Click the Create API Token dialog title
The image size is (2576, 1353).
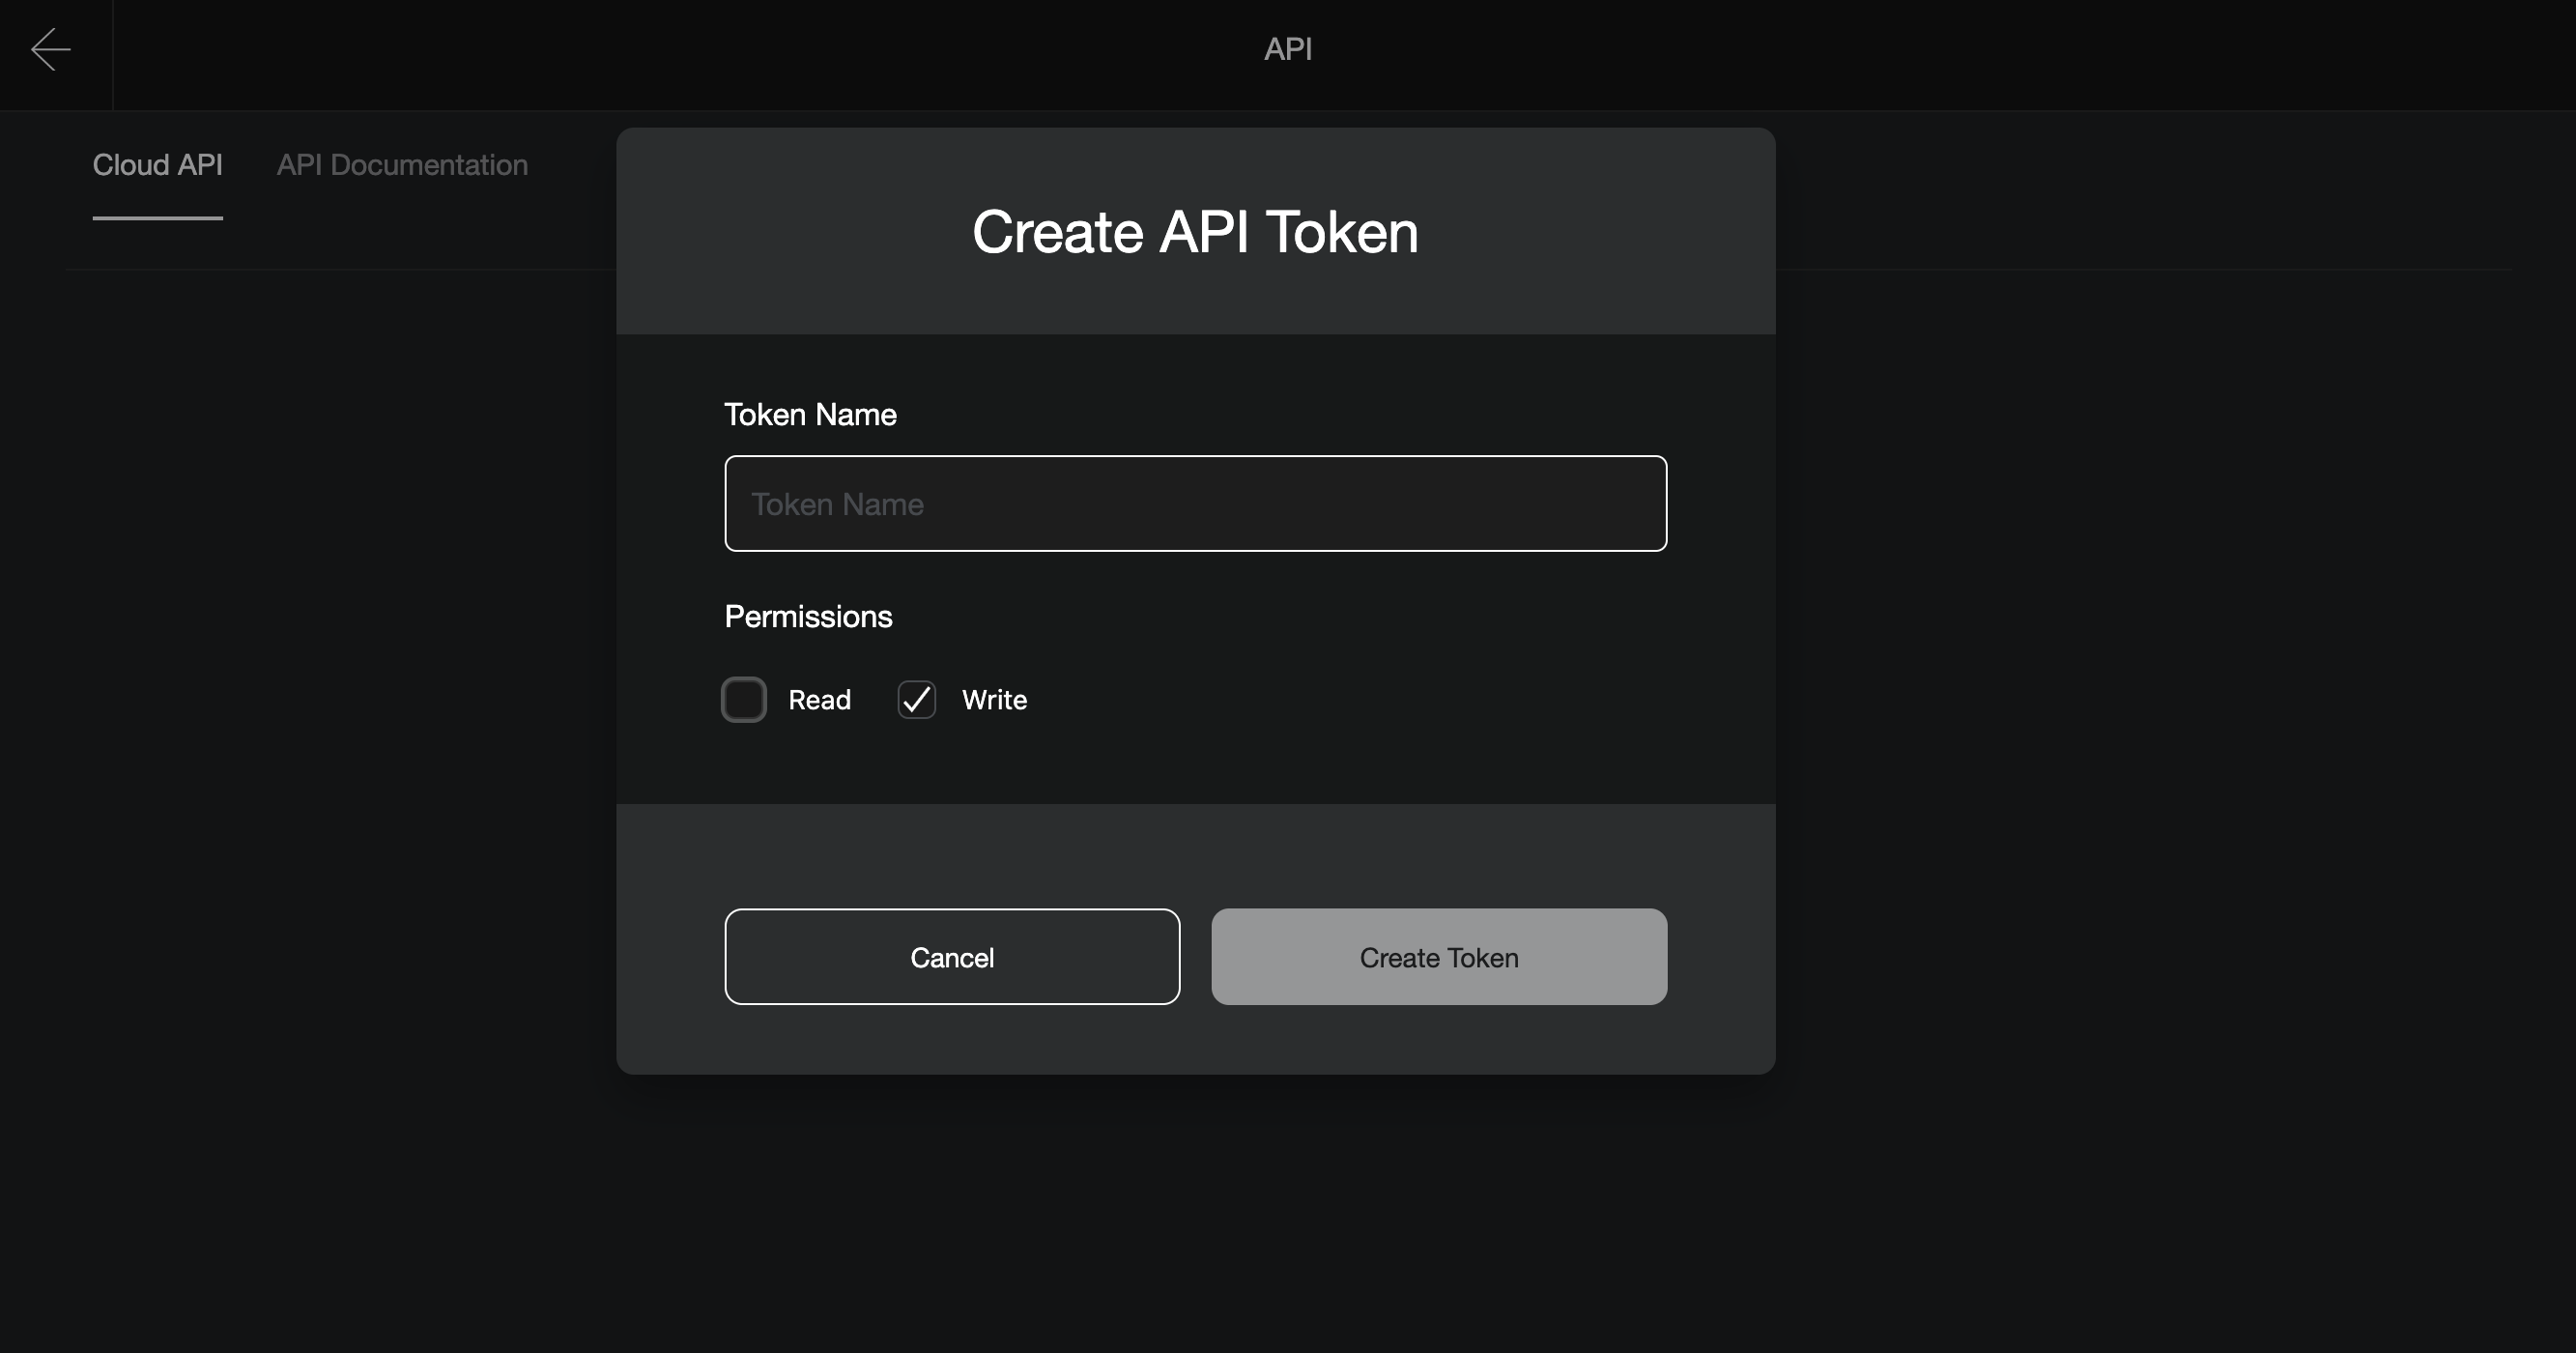pos(1195,232)
